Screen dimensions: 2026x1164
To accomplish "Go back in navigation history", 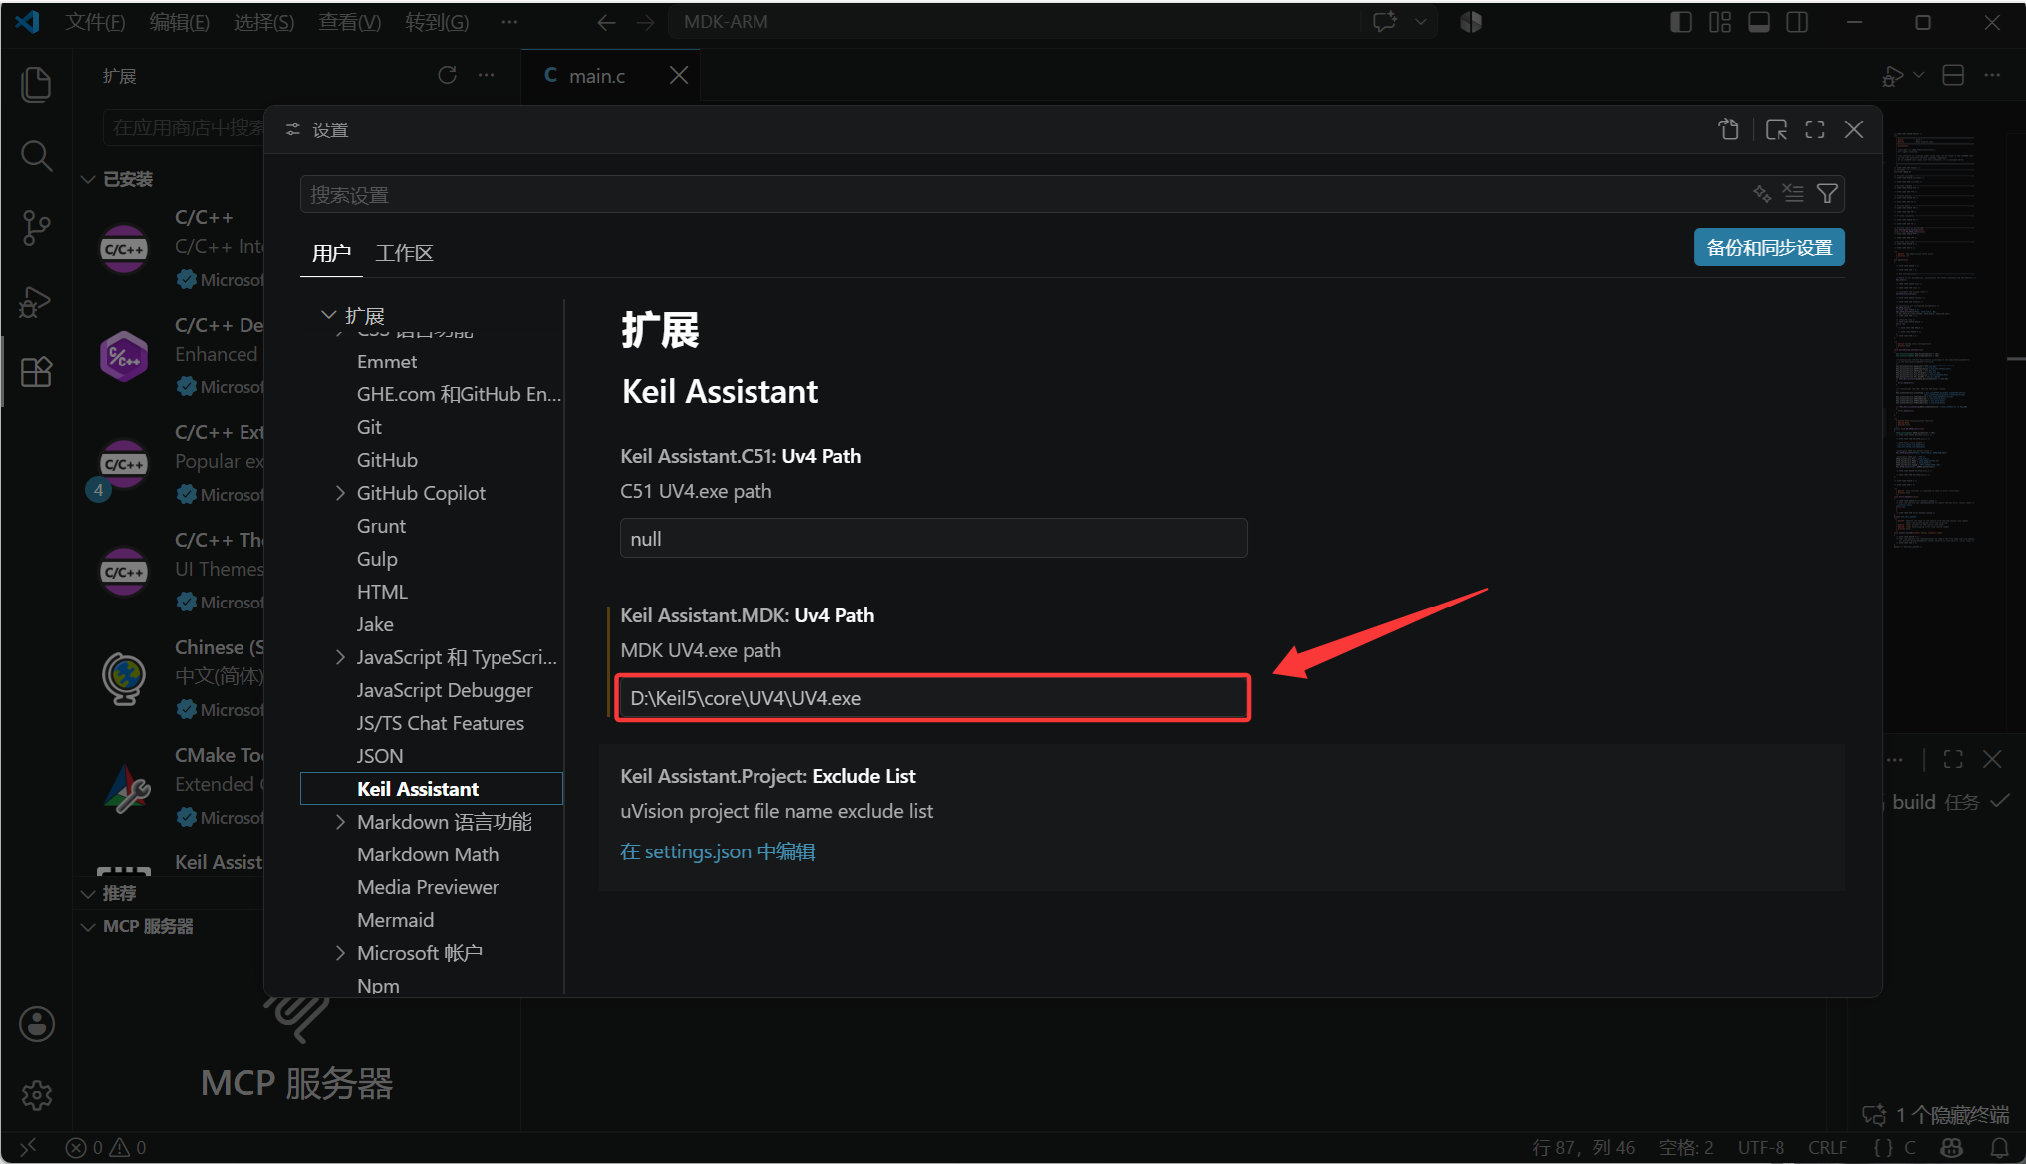I will tap(606, 22).
